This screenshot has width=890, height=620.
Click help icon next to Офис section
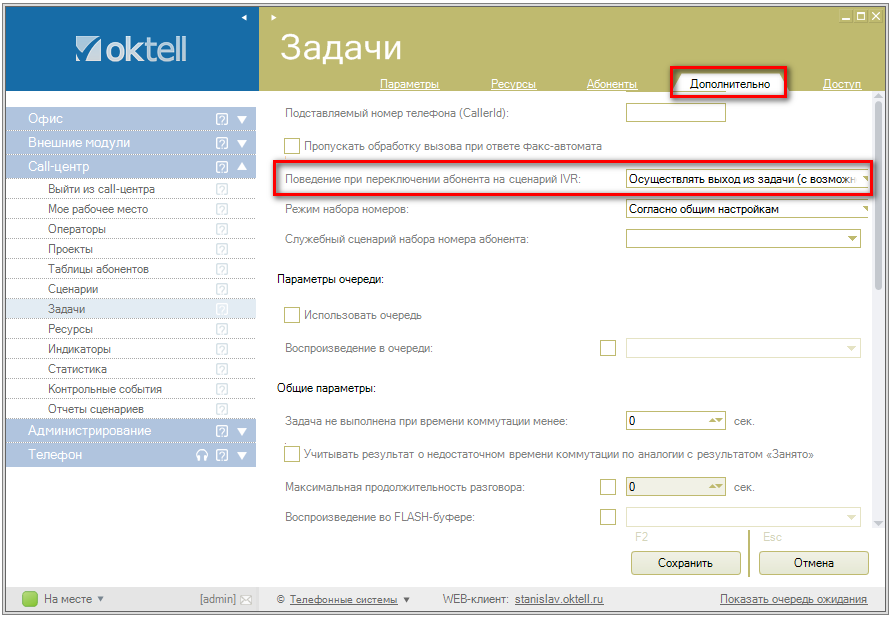coord(222,119)
